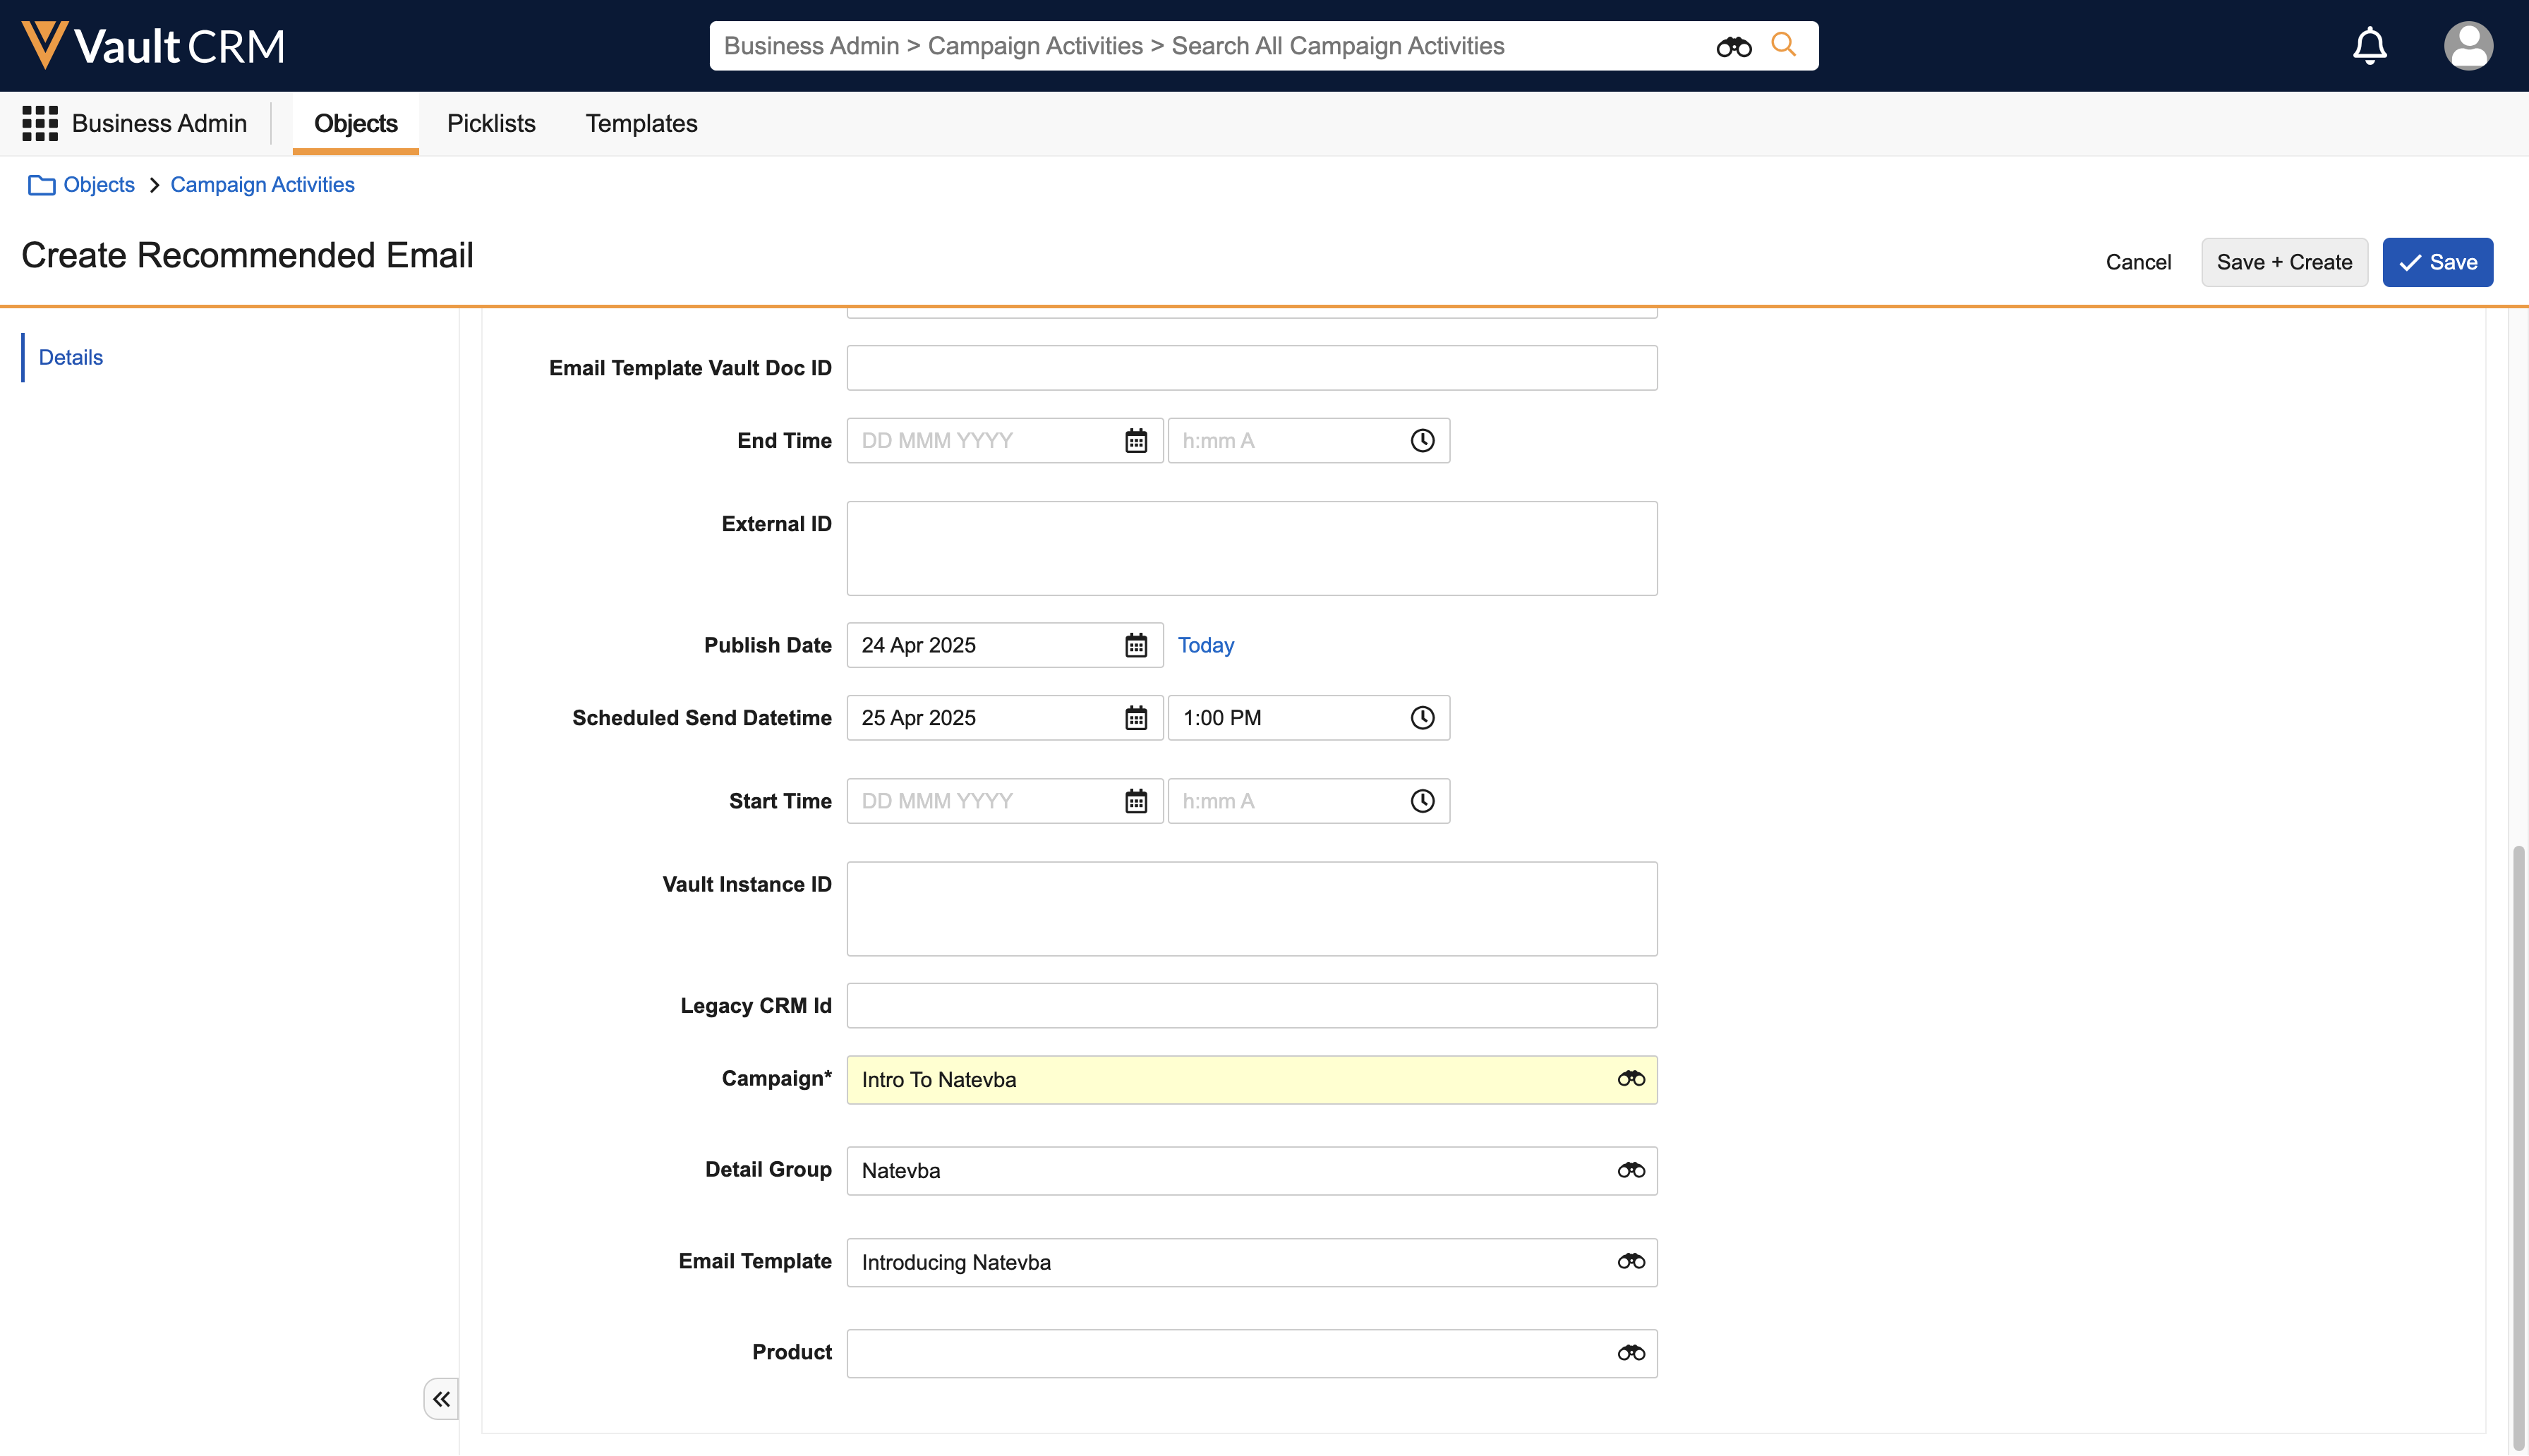Click the orange search magnifier icon
The image size is (2529, 1456).
pos(1783,45)
